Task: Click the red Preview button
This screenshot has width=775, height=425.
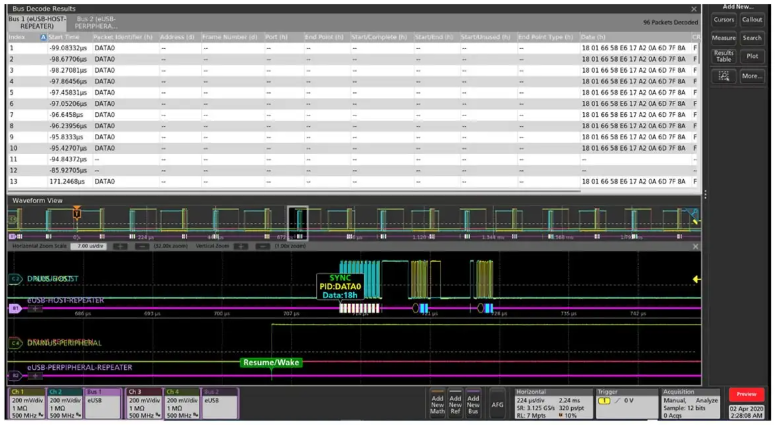Action: click(746, 394)
